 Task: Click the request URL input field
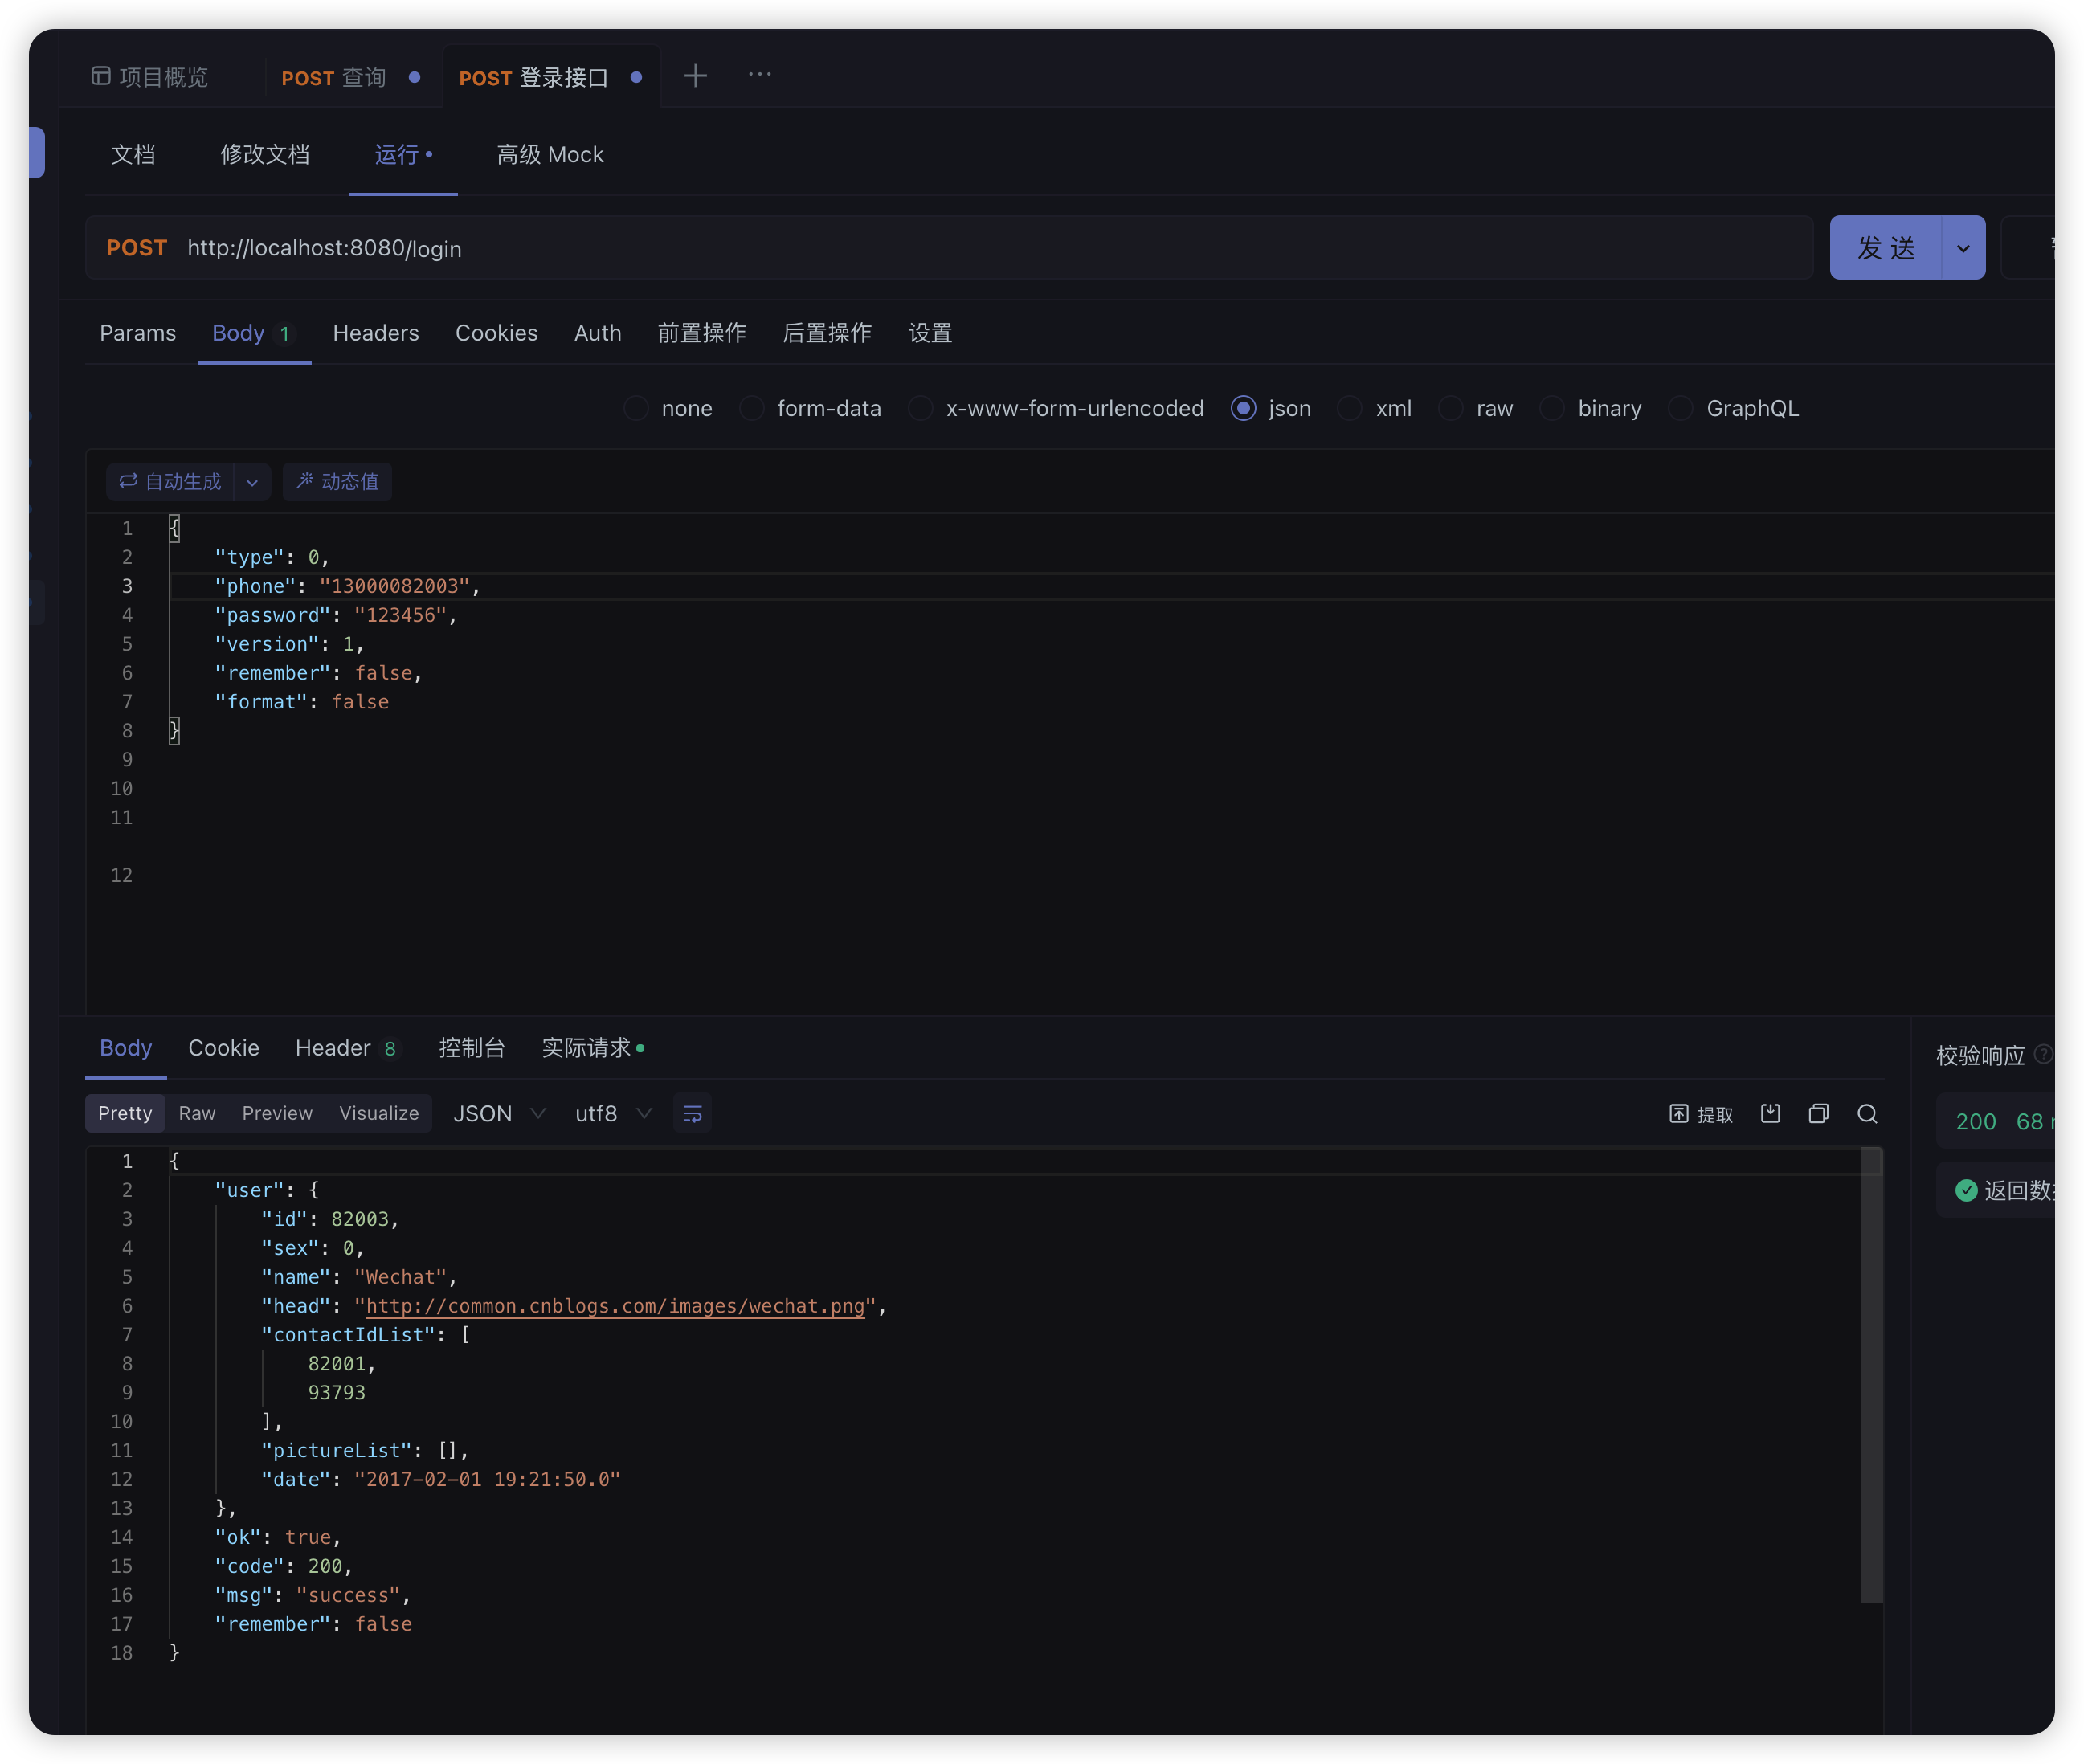(x=700, y=248)
